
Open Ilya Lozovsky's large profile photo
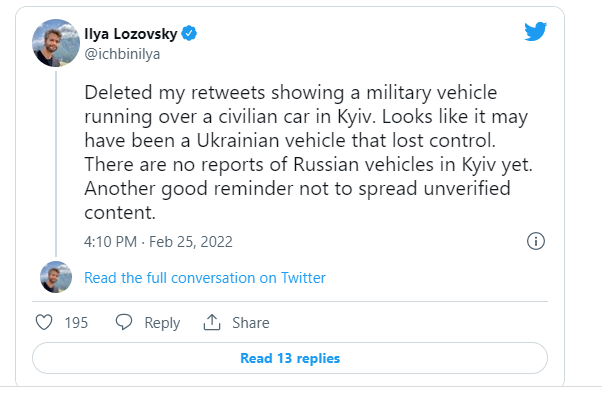tap(56, 43)
